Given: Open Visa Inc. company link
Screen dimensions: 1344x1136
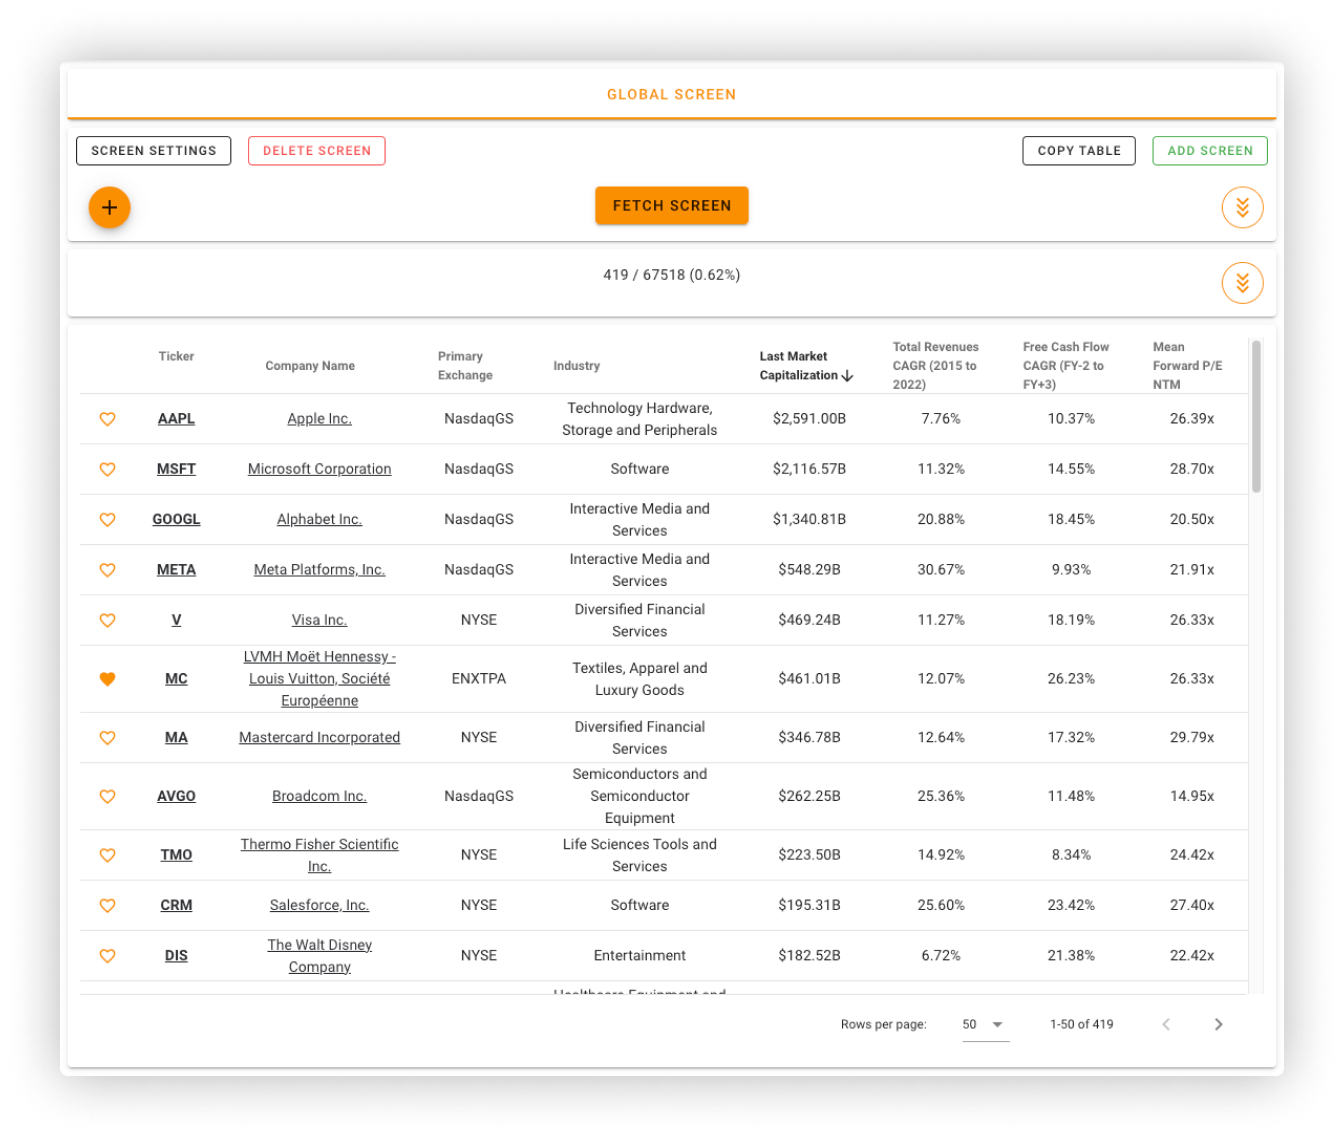Looking at the screenshot, I should [320, 620].
